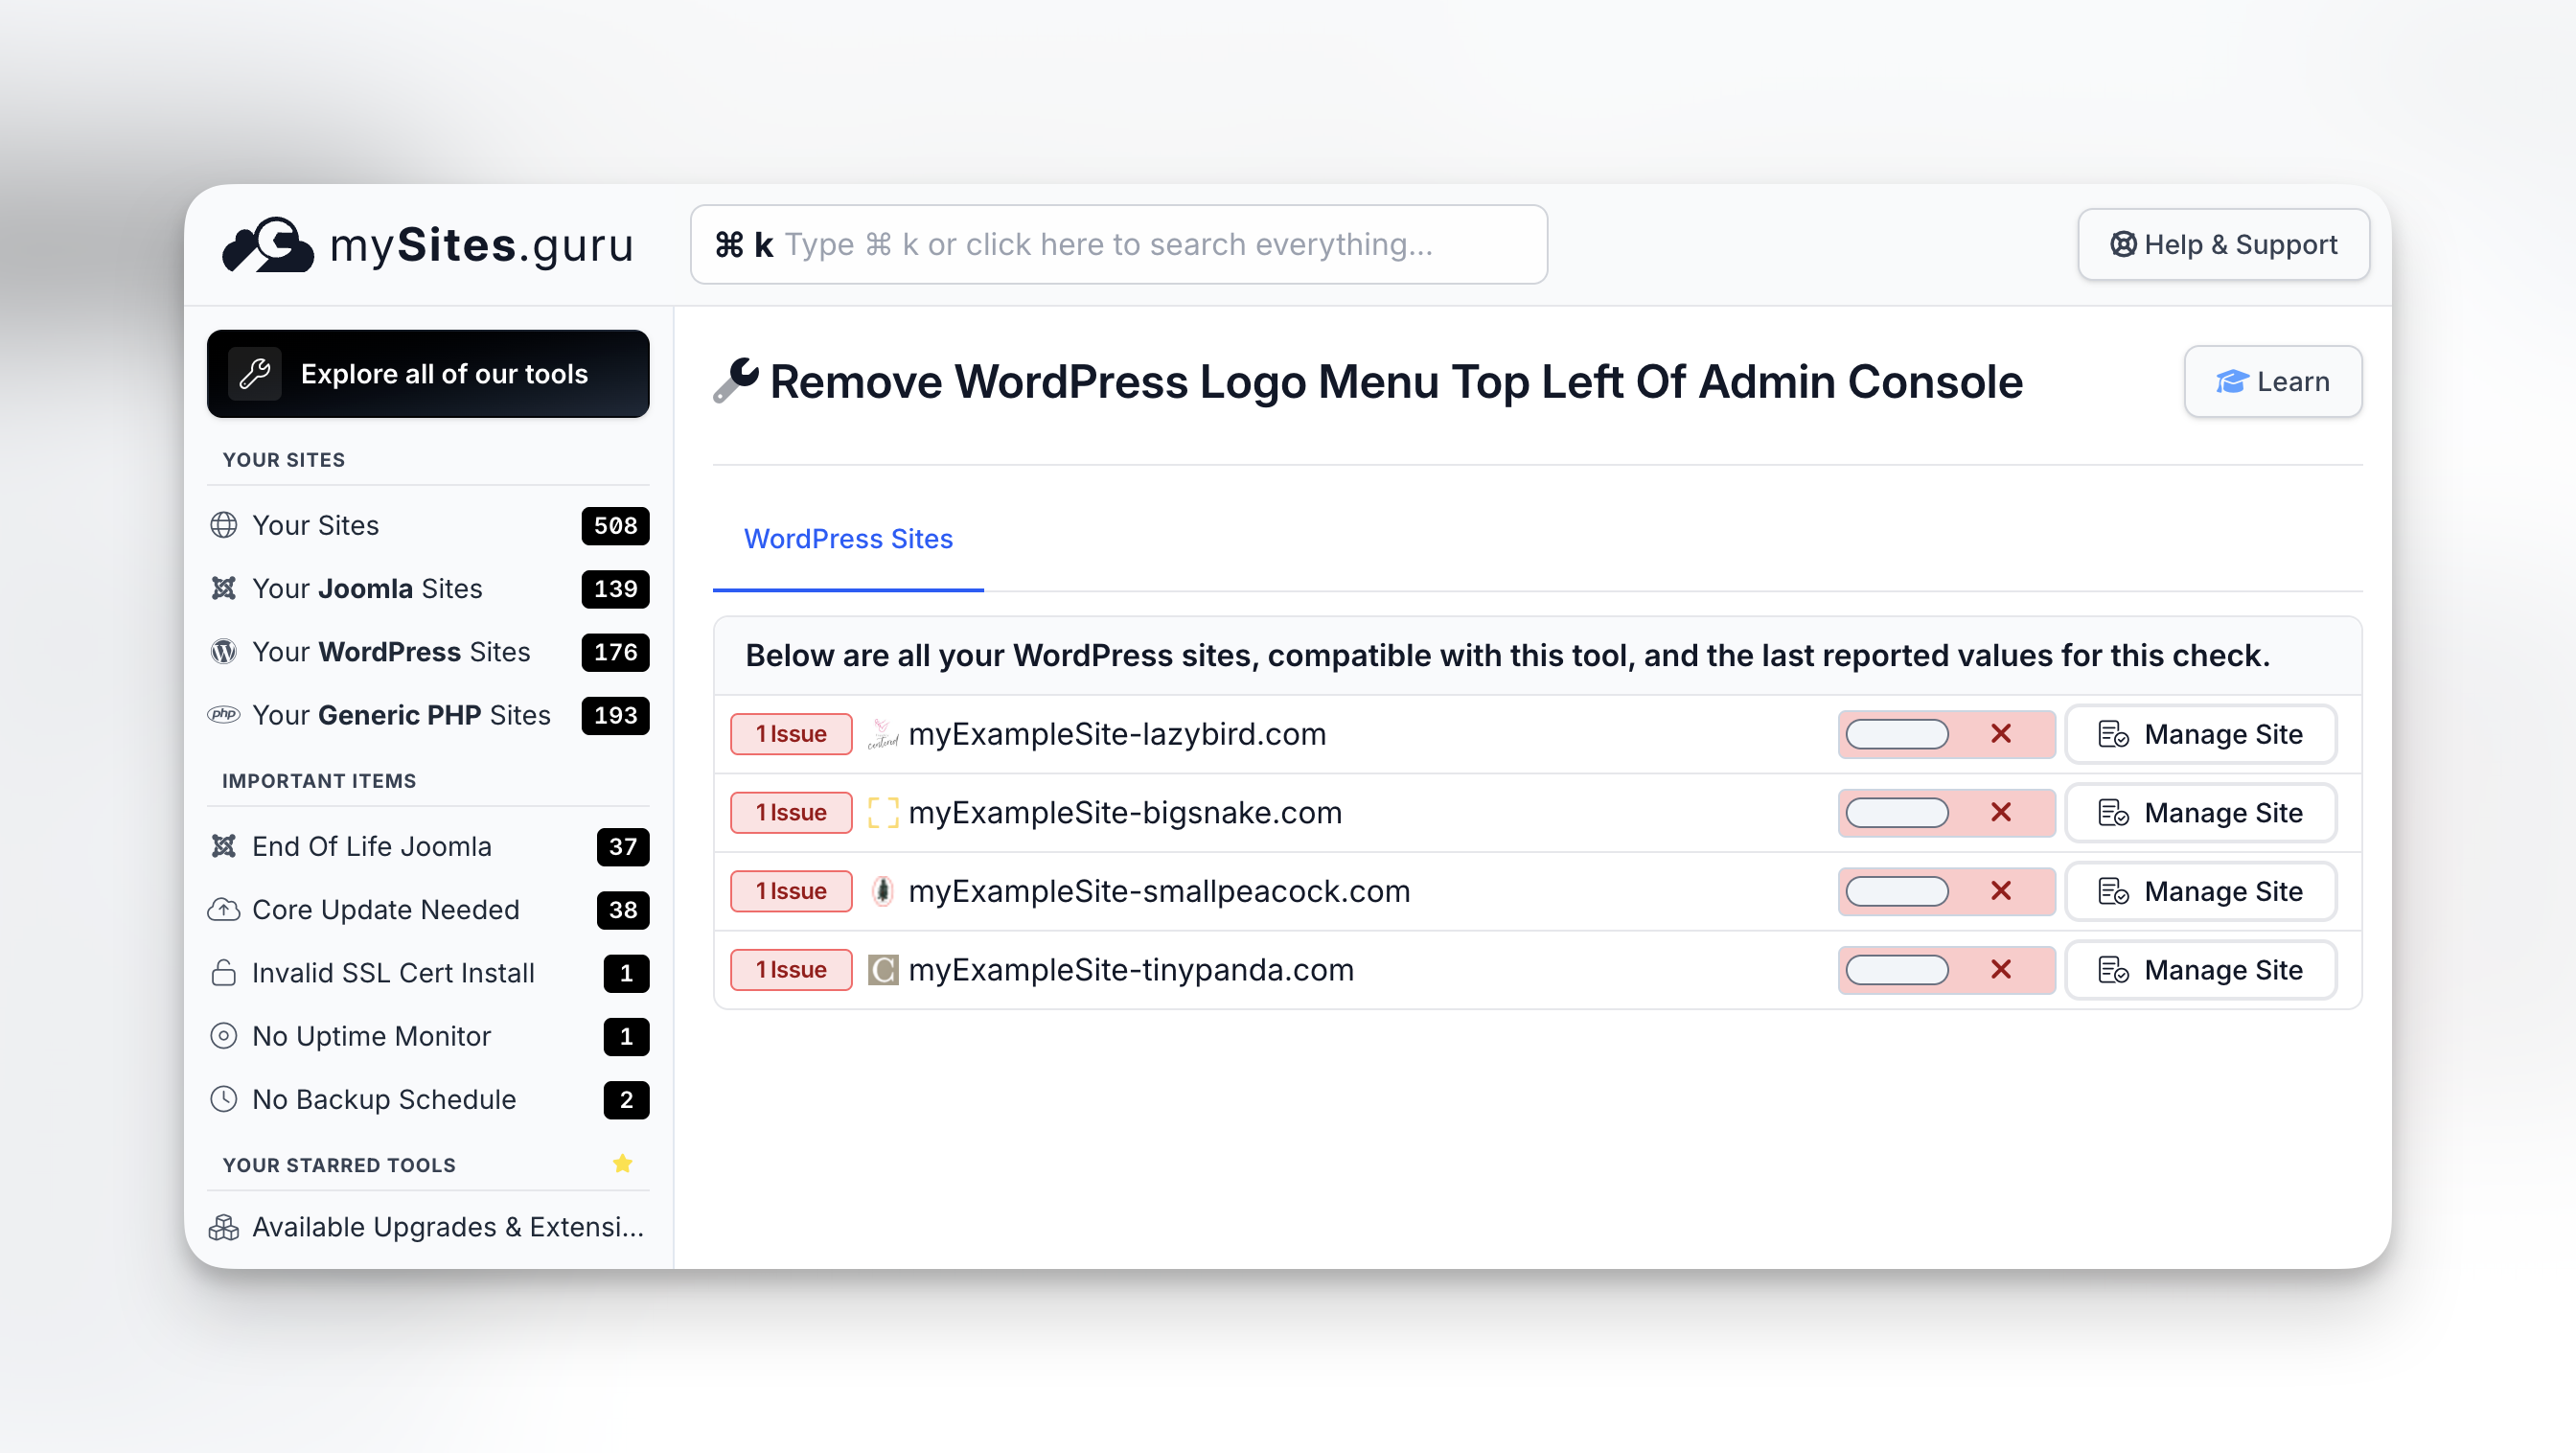Toggle the switch for myExampleSite-tinypanda.com
Image resolution: width=2576 pixels, height=1453 pixels.
click(1897, 969)
